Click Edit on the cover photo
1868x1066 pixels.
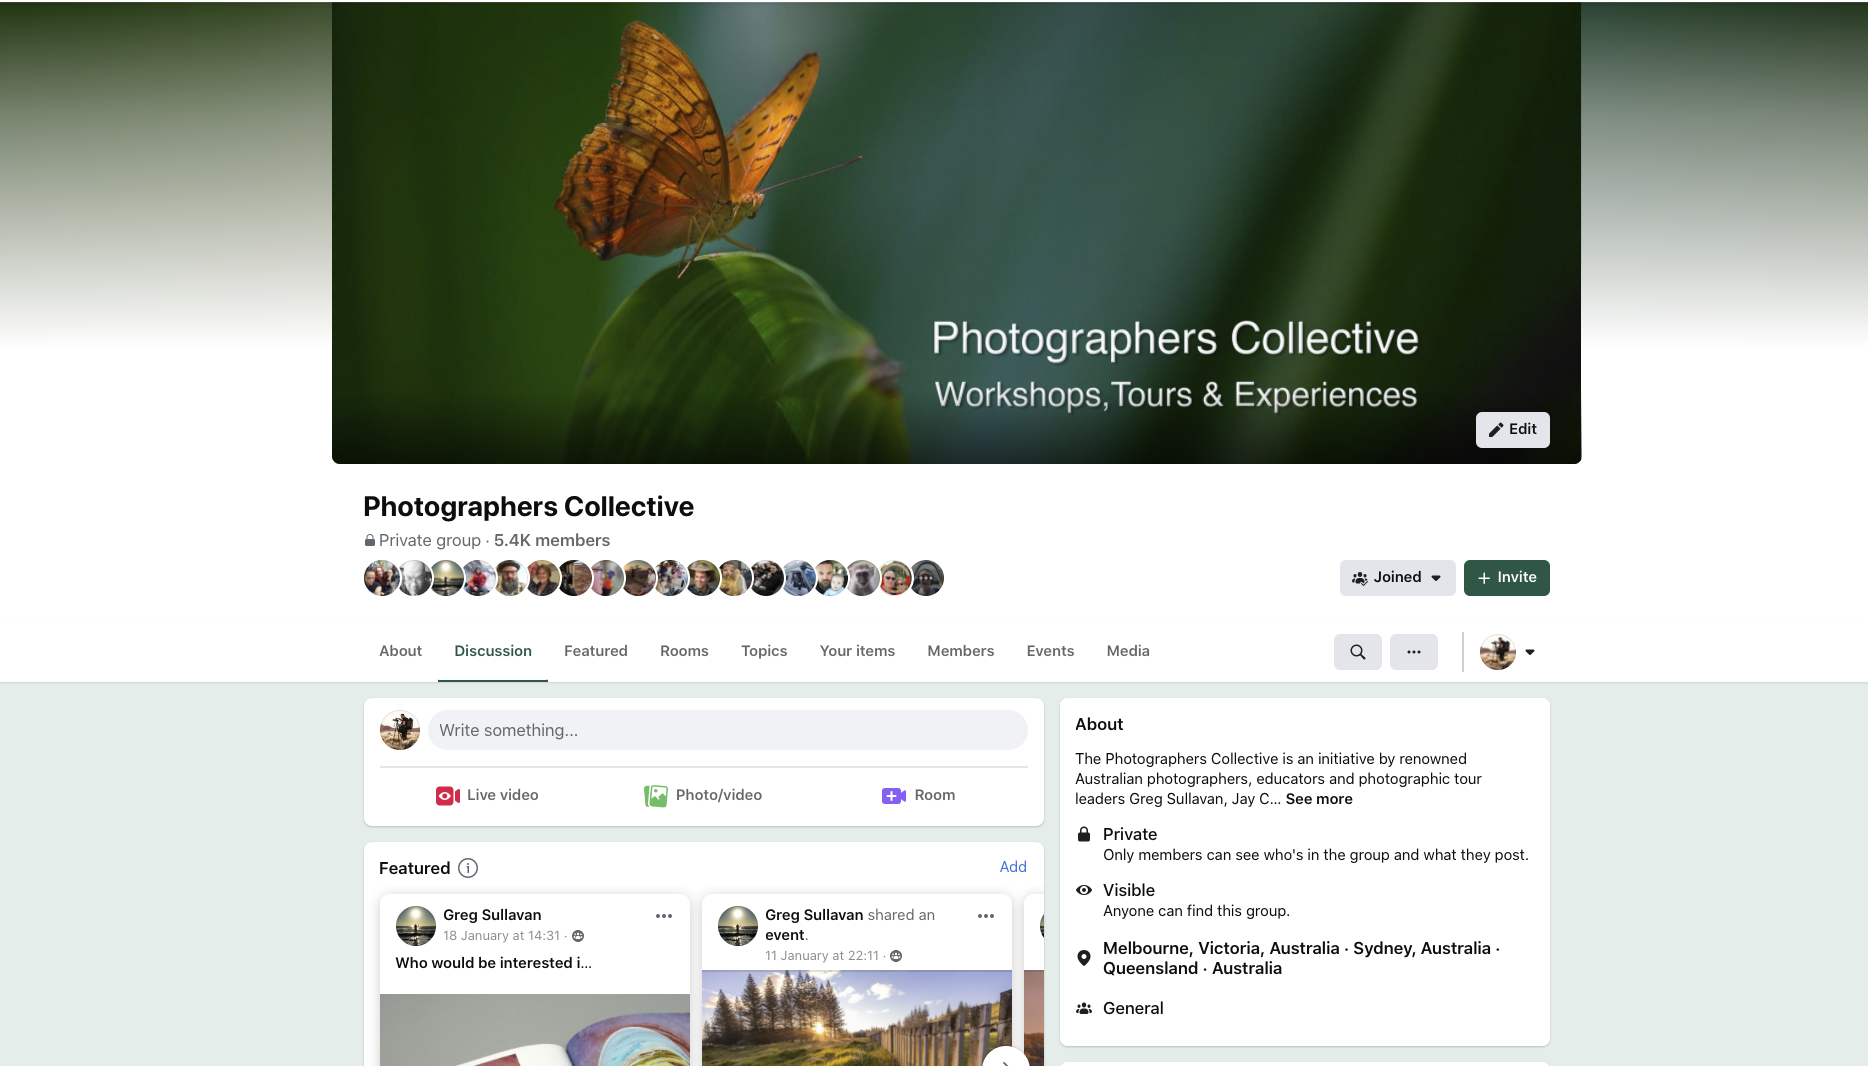pyautogui.click(x=1512, y=430)
